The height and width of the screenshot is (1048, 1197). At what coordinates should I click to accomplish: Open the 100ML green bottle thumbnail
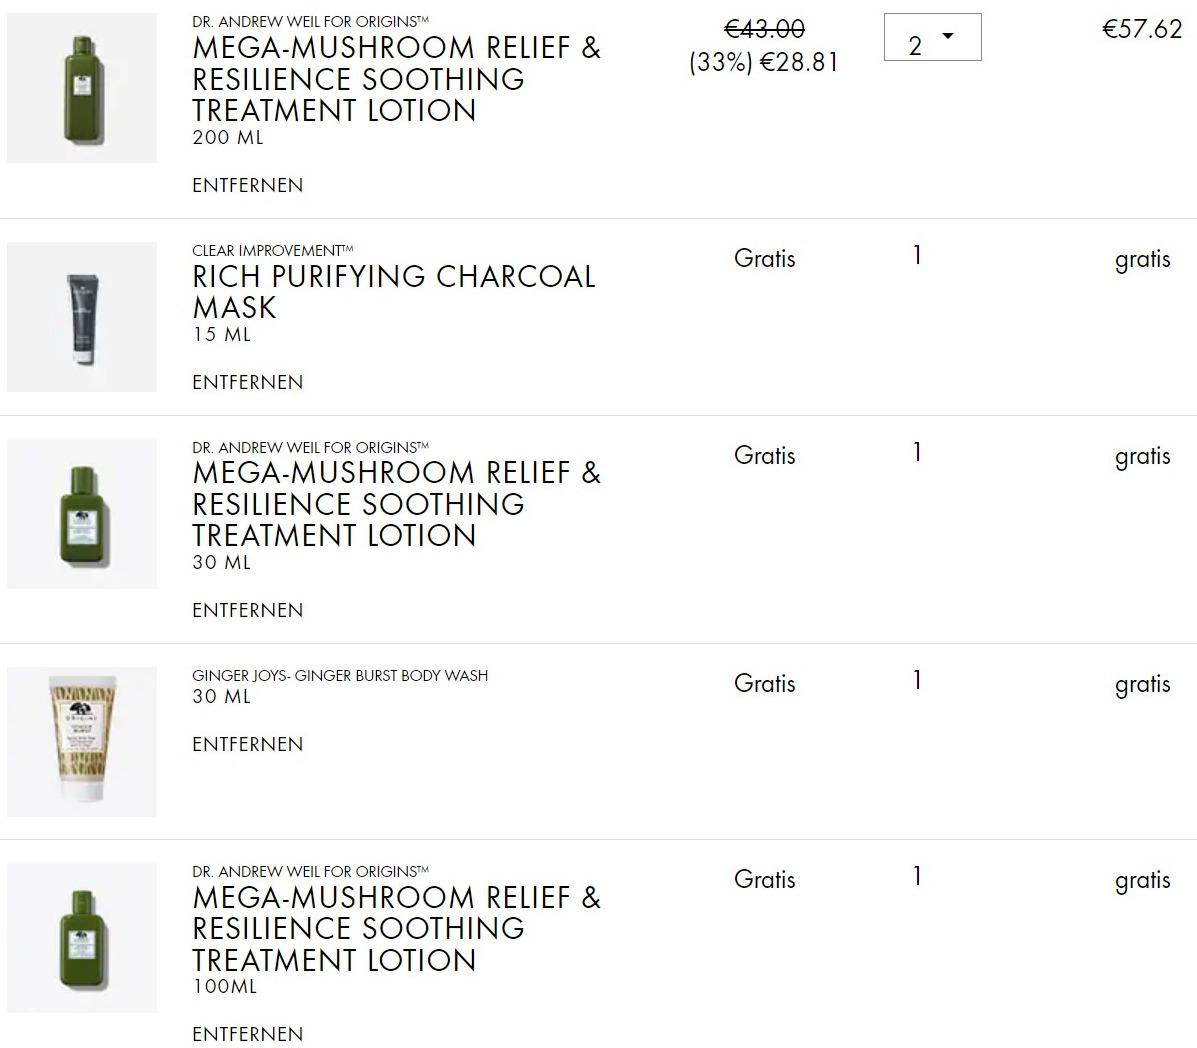click(x=82, y=938)
